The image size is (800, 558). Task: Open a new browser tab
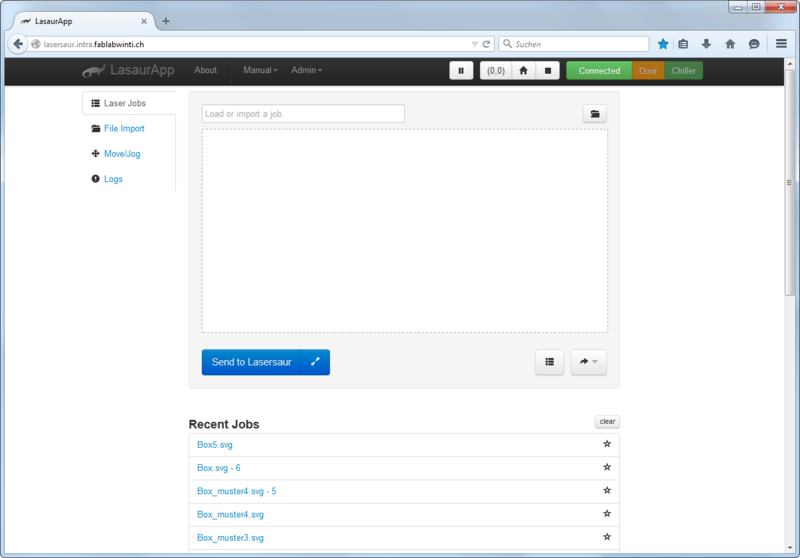pyautogui.click(x=166, y=21)
